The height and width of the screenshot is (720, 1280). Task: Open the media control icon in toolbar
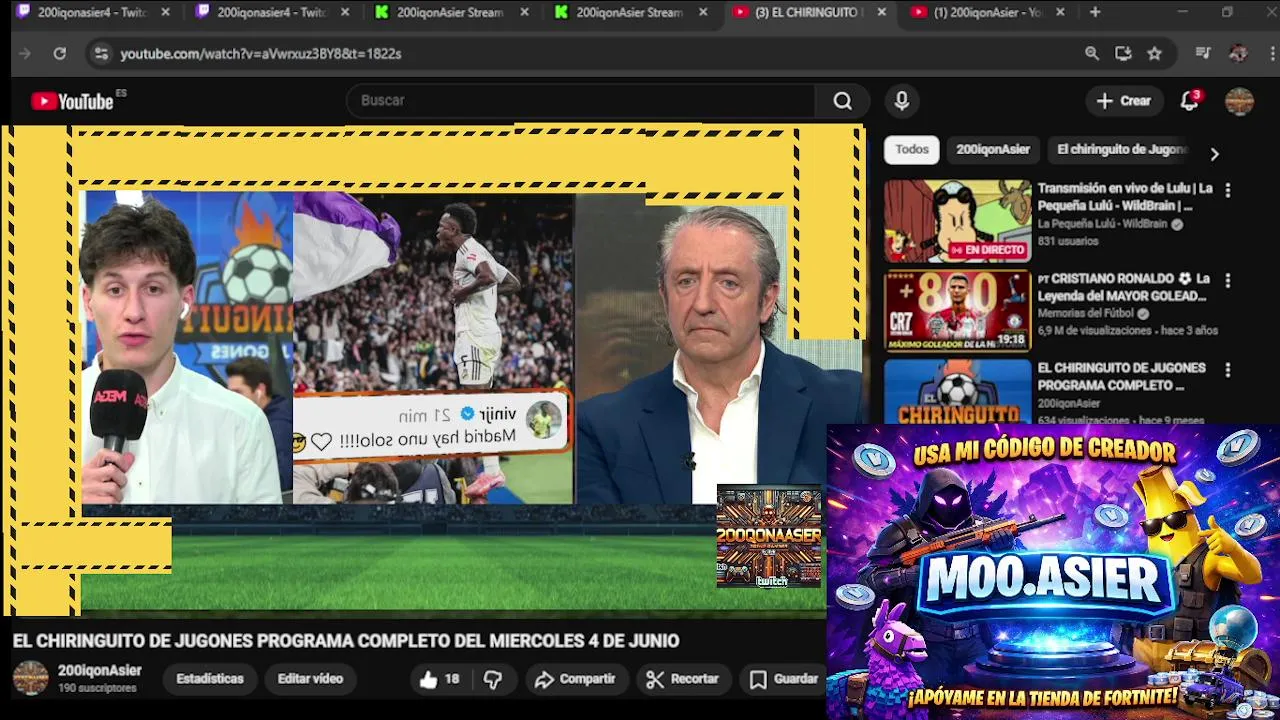[1203, 54]
